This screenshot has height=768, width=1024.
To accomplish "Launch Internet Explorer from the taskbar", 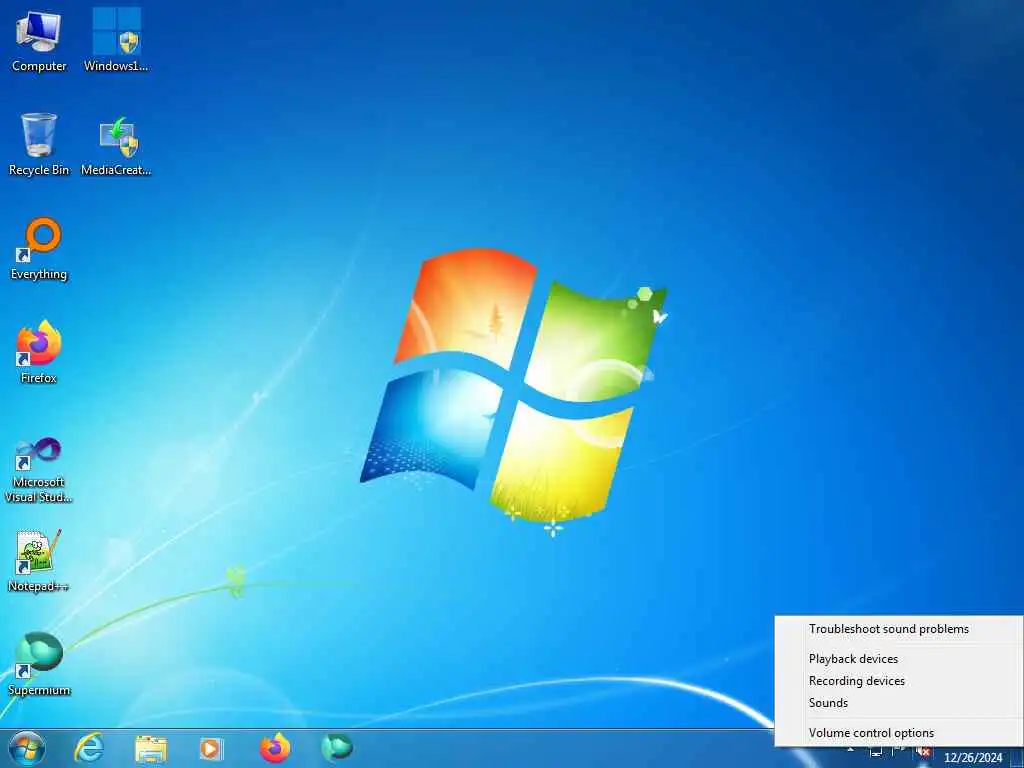I will pos(89,748).
